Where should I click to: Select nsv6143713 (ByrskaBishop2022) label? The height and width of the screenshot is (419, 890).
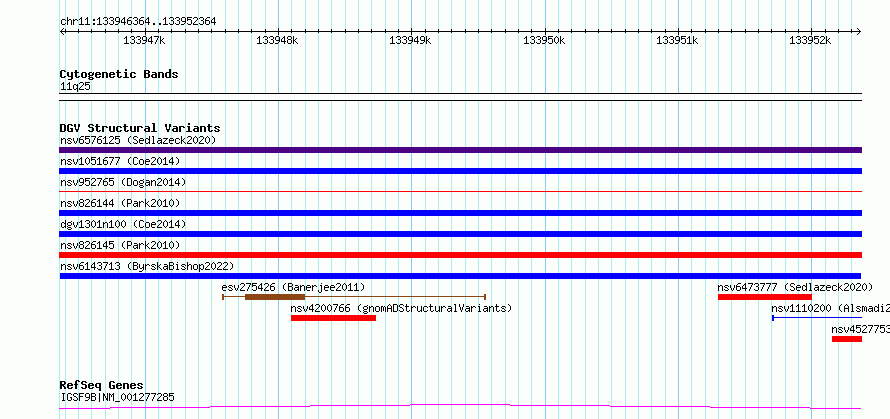coord(147,266)
